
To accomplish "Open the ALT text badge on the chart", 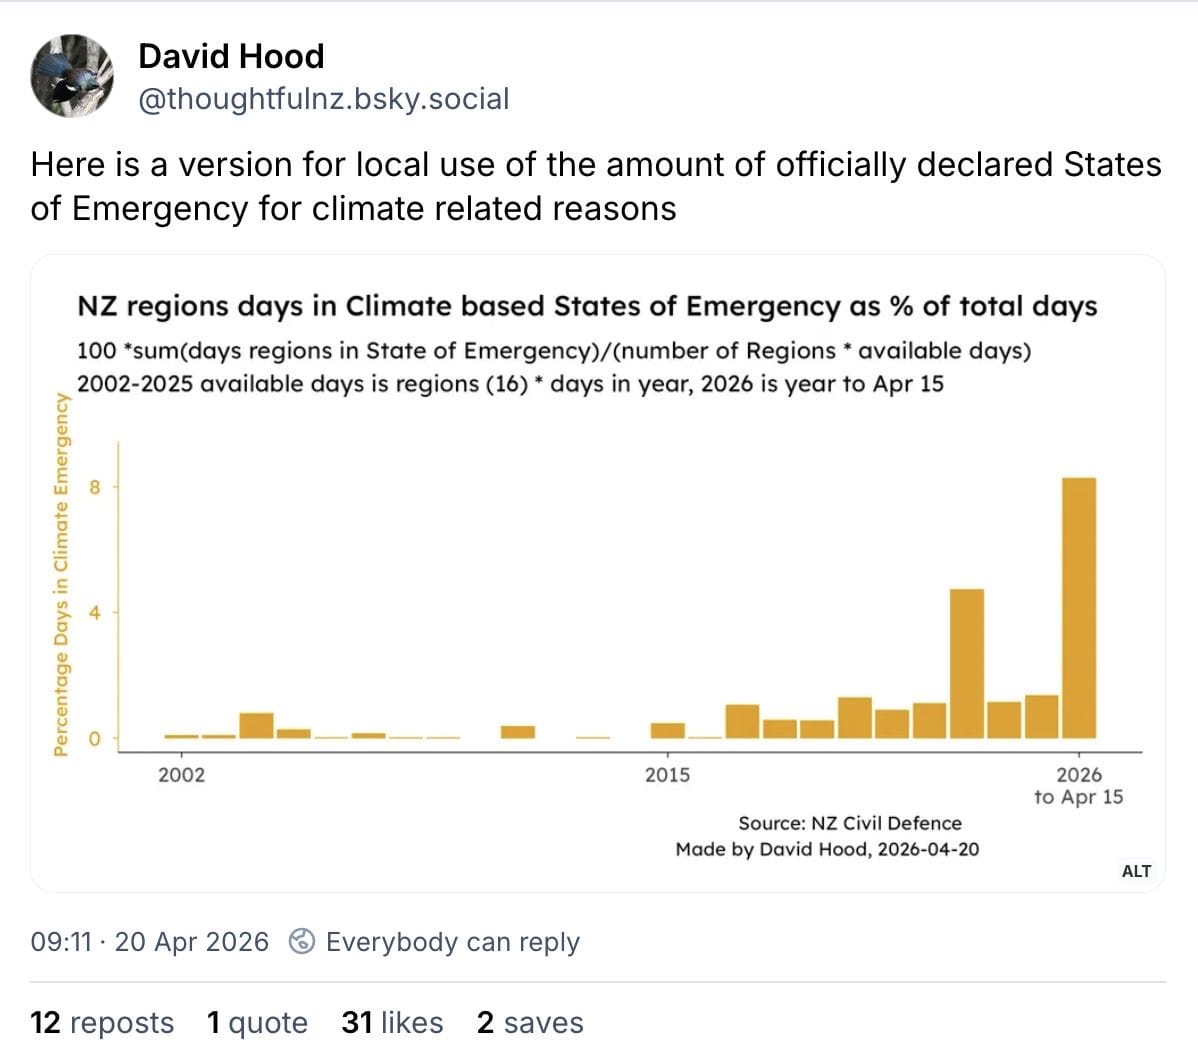I will click(1136, 871).
